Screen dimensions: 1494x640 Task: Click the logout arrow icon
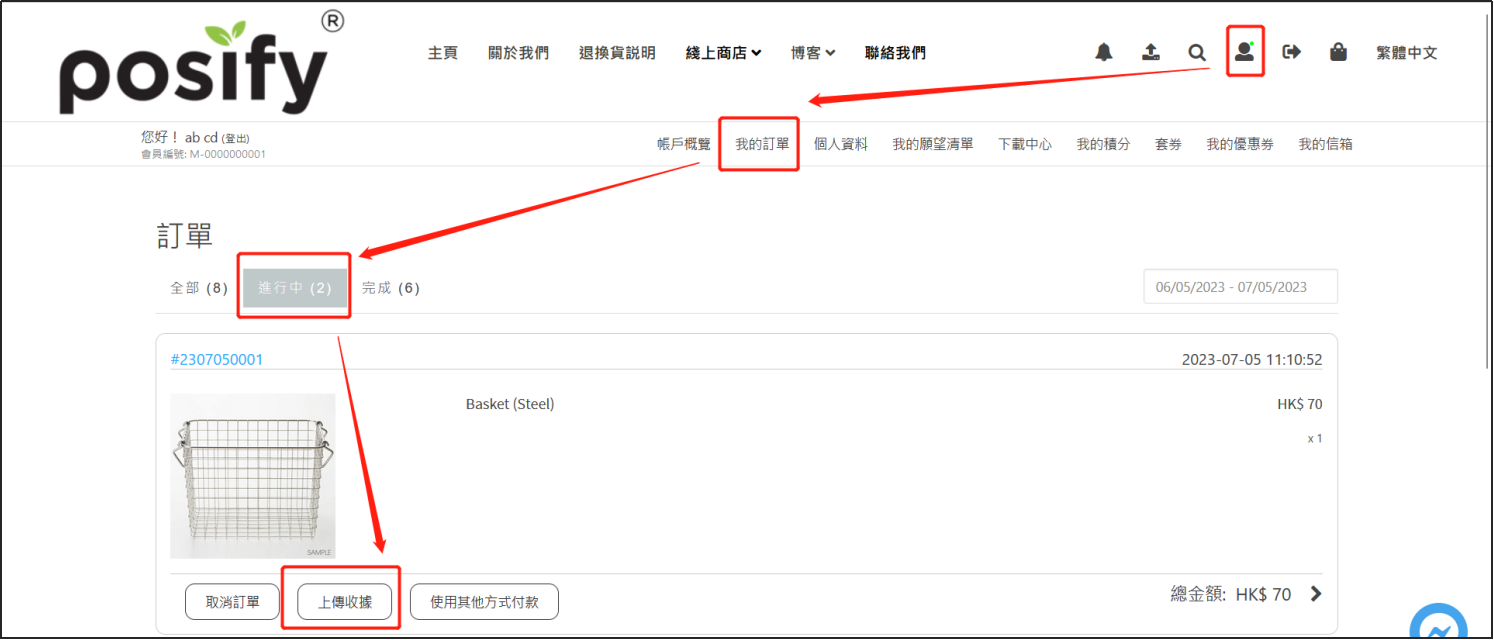(x=1292, y=52)
